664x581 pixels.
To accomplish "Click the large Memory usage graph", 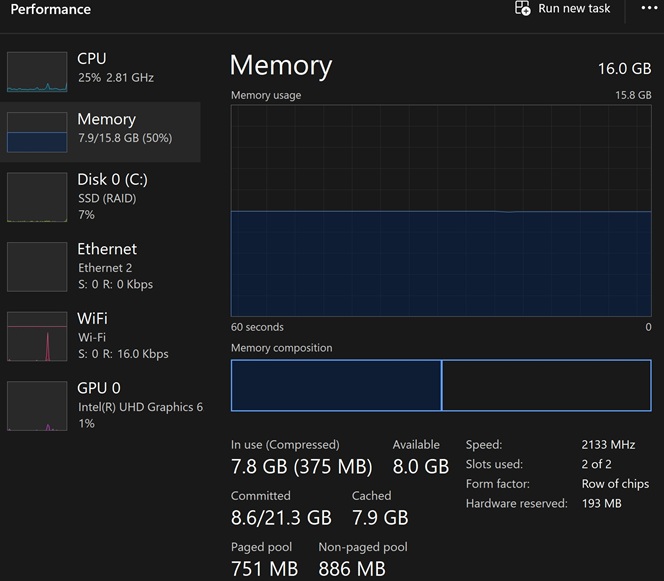I will tap(441, 210).
